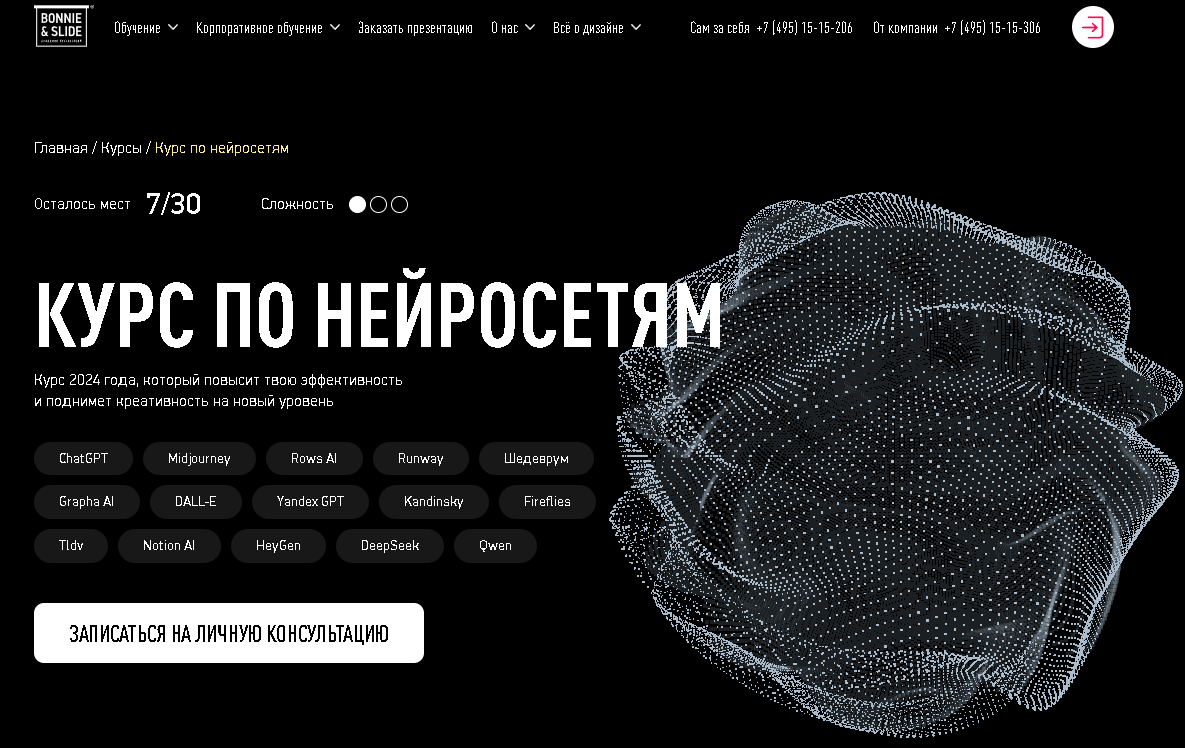Viewport: 1185px width, 748px height.
Task: Click the Rows AI tag
Action: click(314, 459)
